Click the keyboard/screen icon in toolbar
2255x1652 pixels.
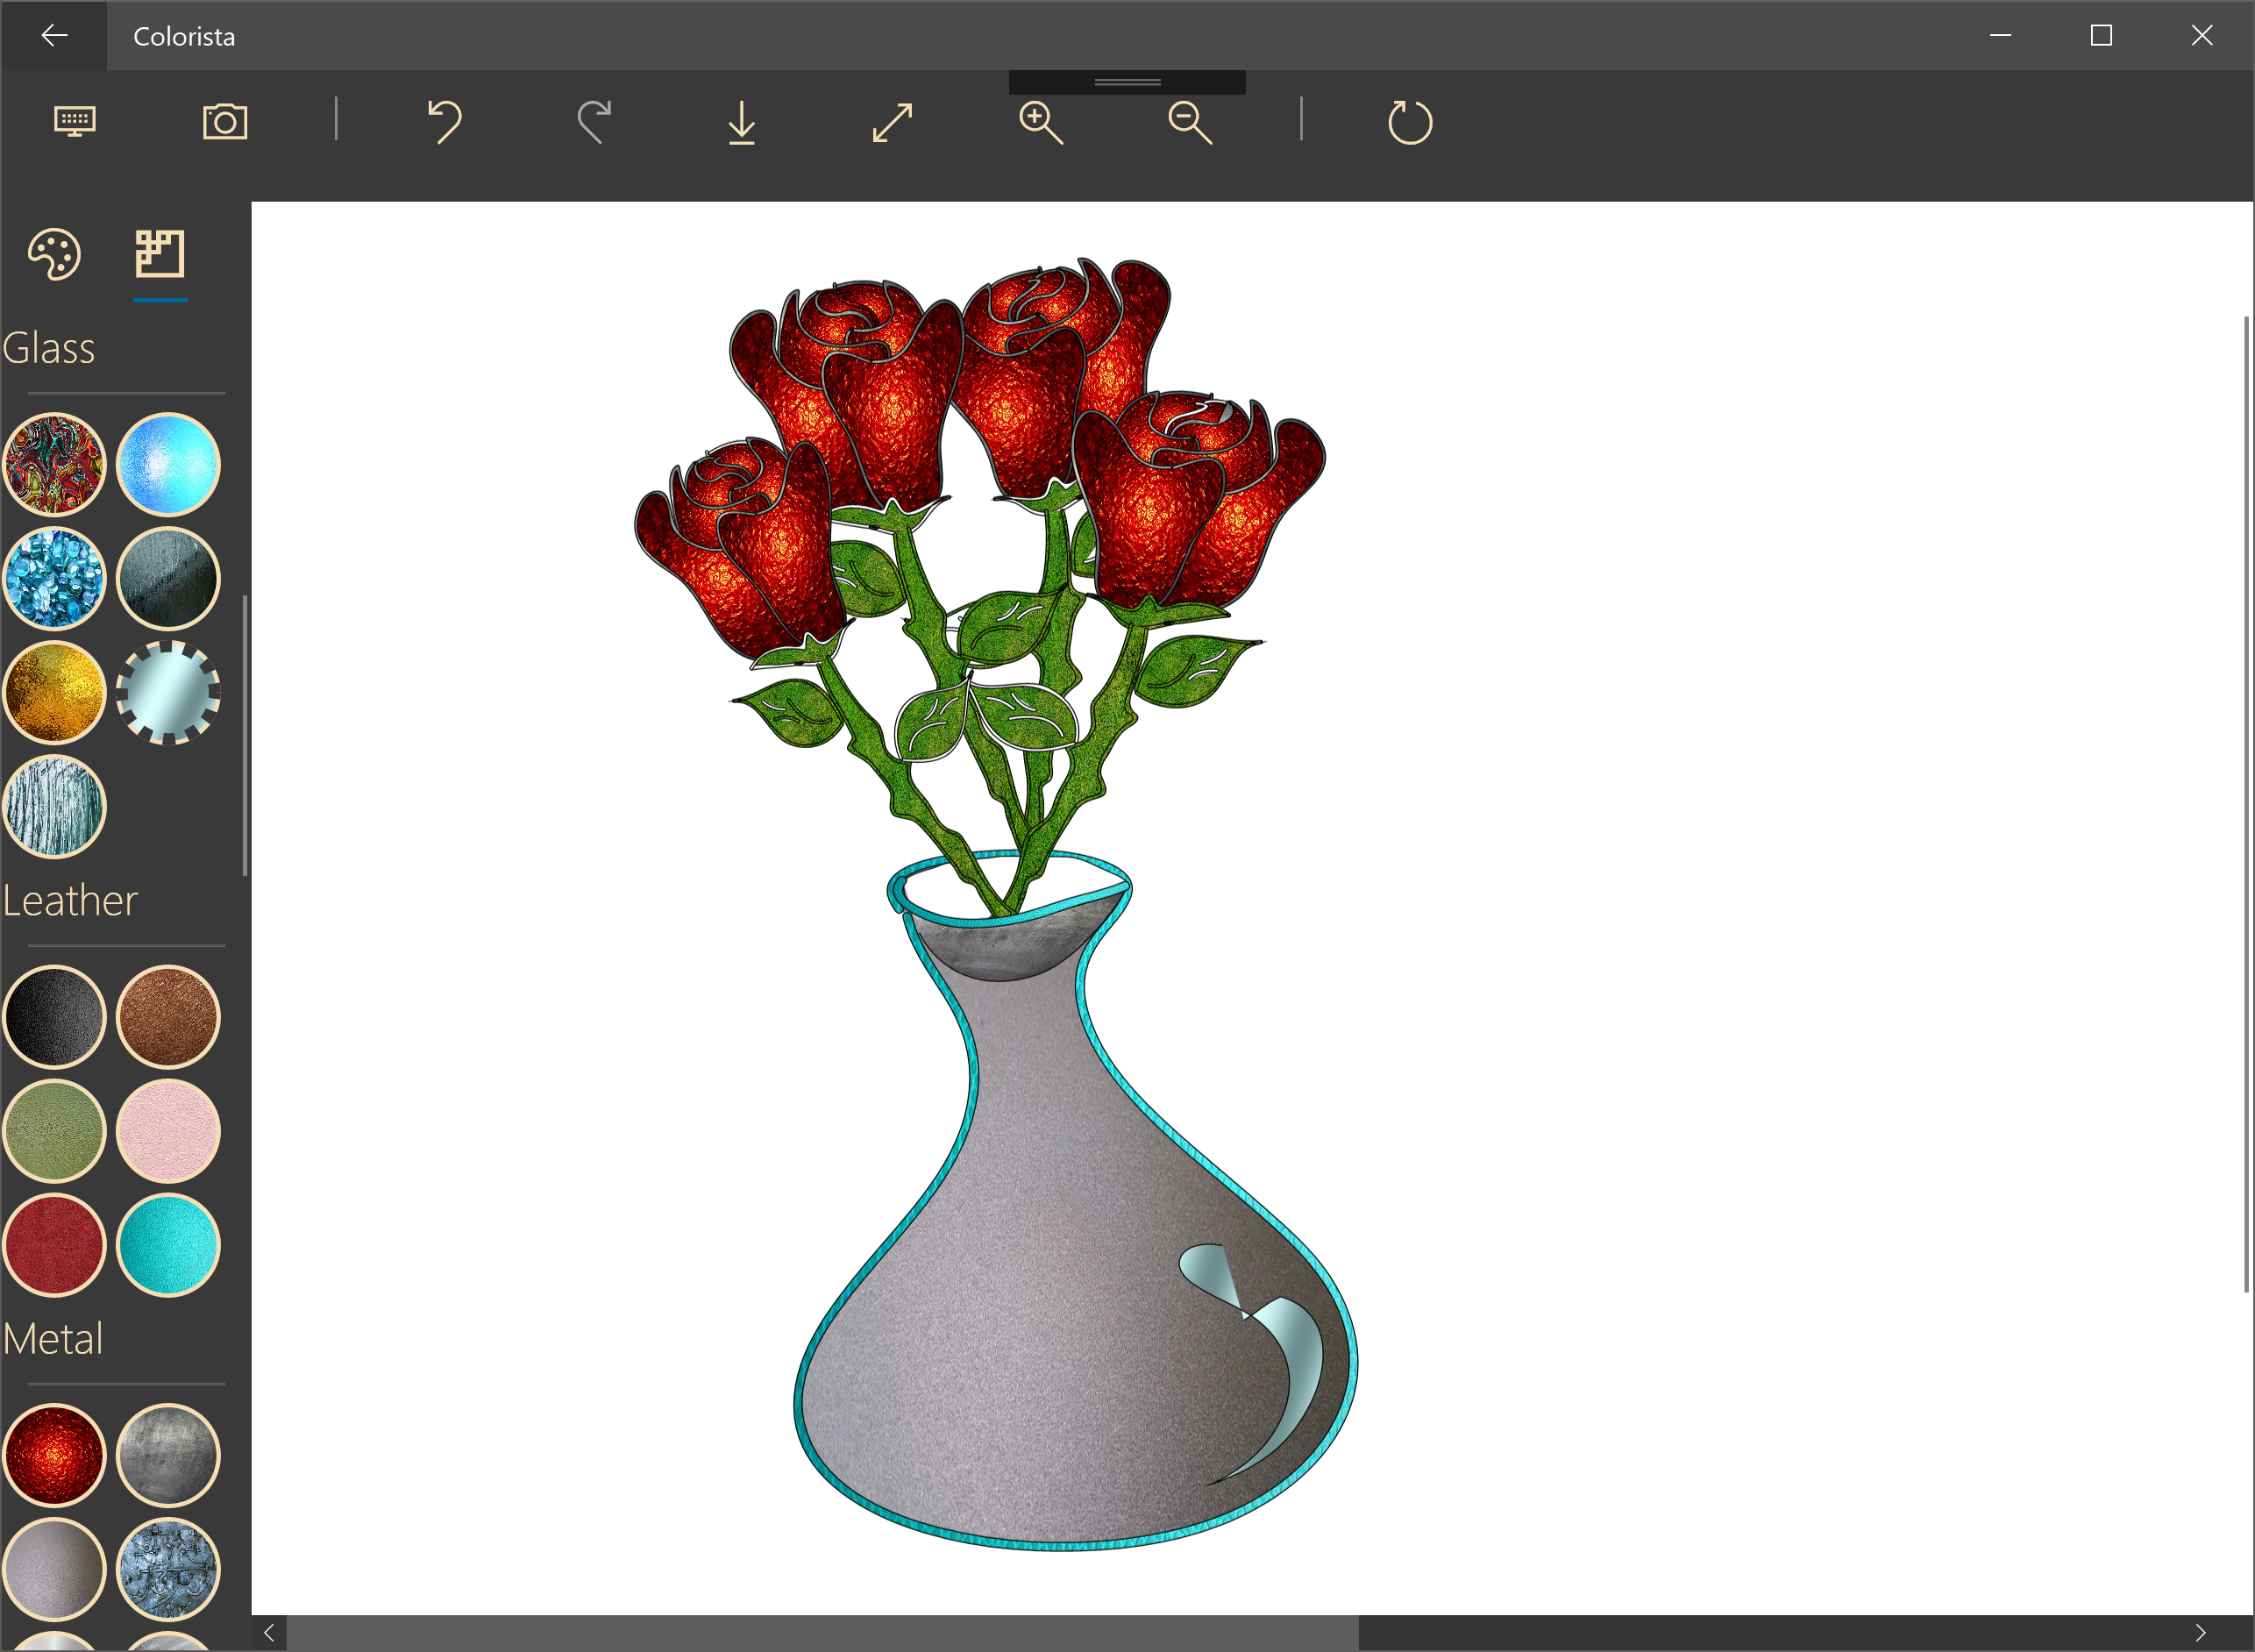tap(75, 122)
